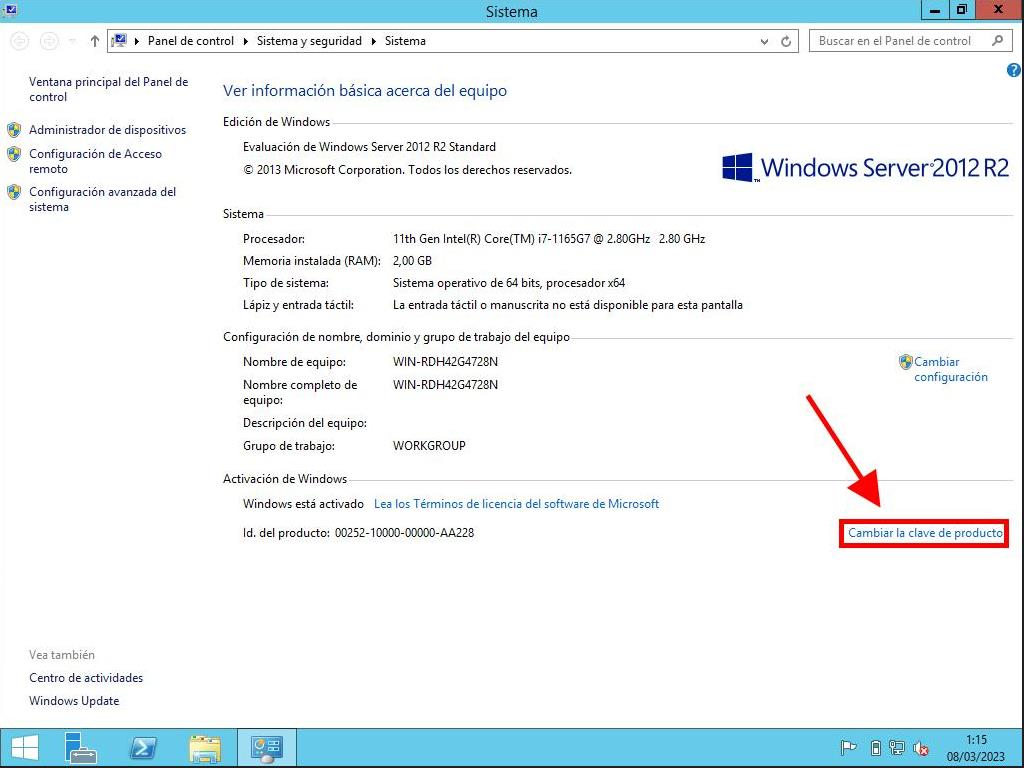This screenshot has width=1024, height=768.
Task: Open the clock showing 1:15 08/03/2023
Action: (x=976, y=748)
